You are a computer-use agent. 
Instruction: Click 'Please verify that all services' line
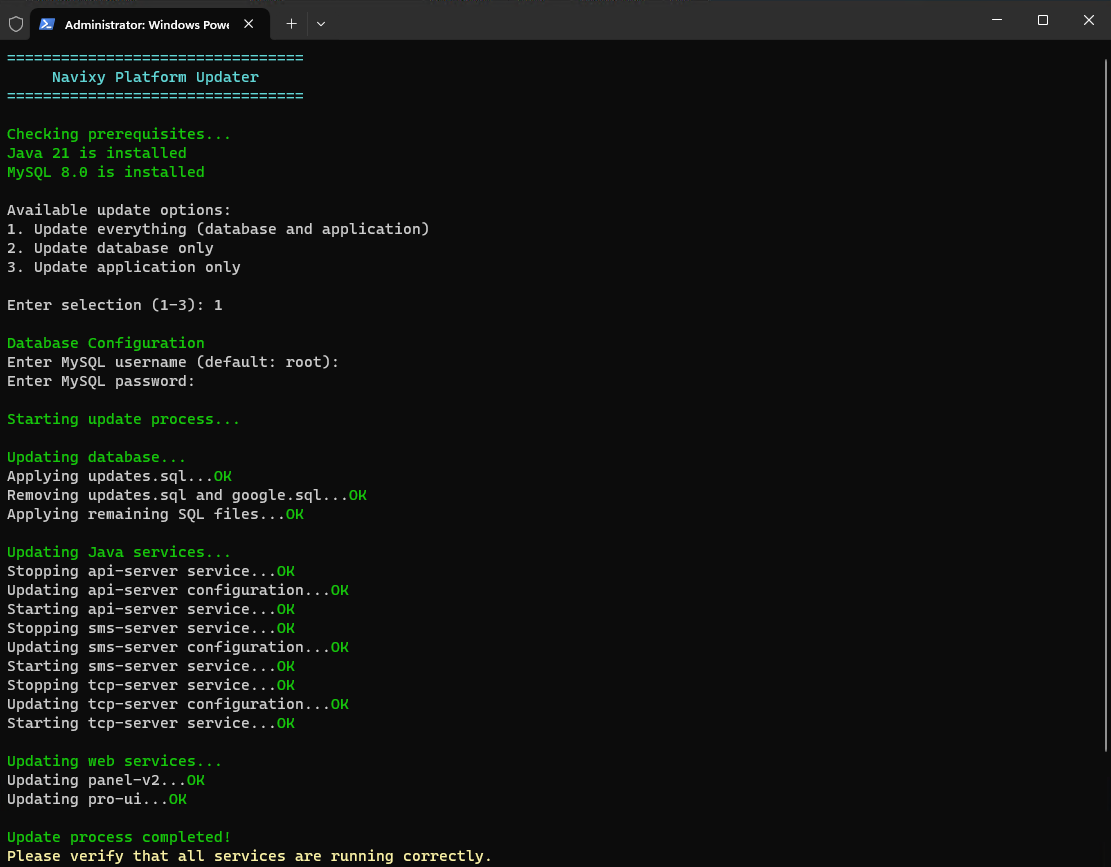[x=249, y=856]
